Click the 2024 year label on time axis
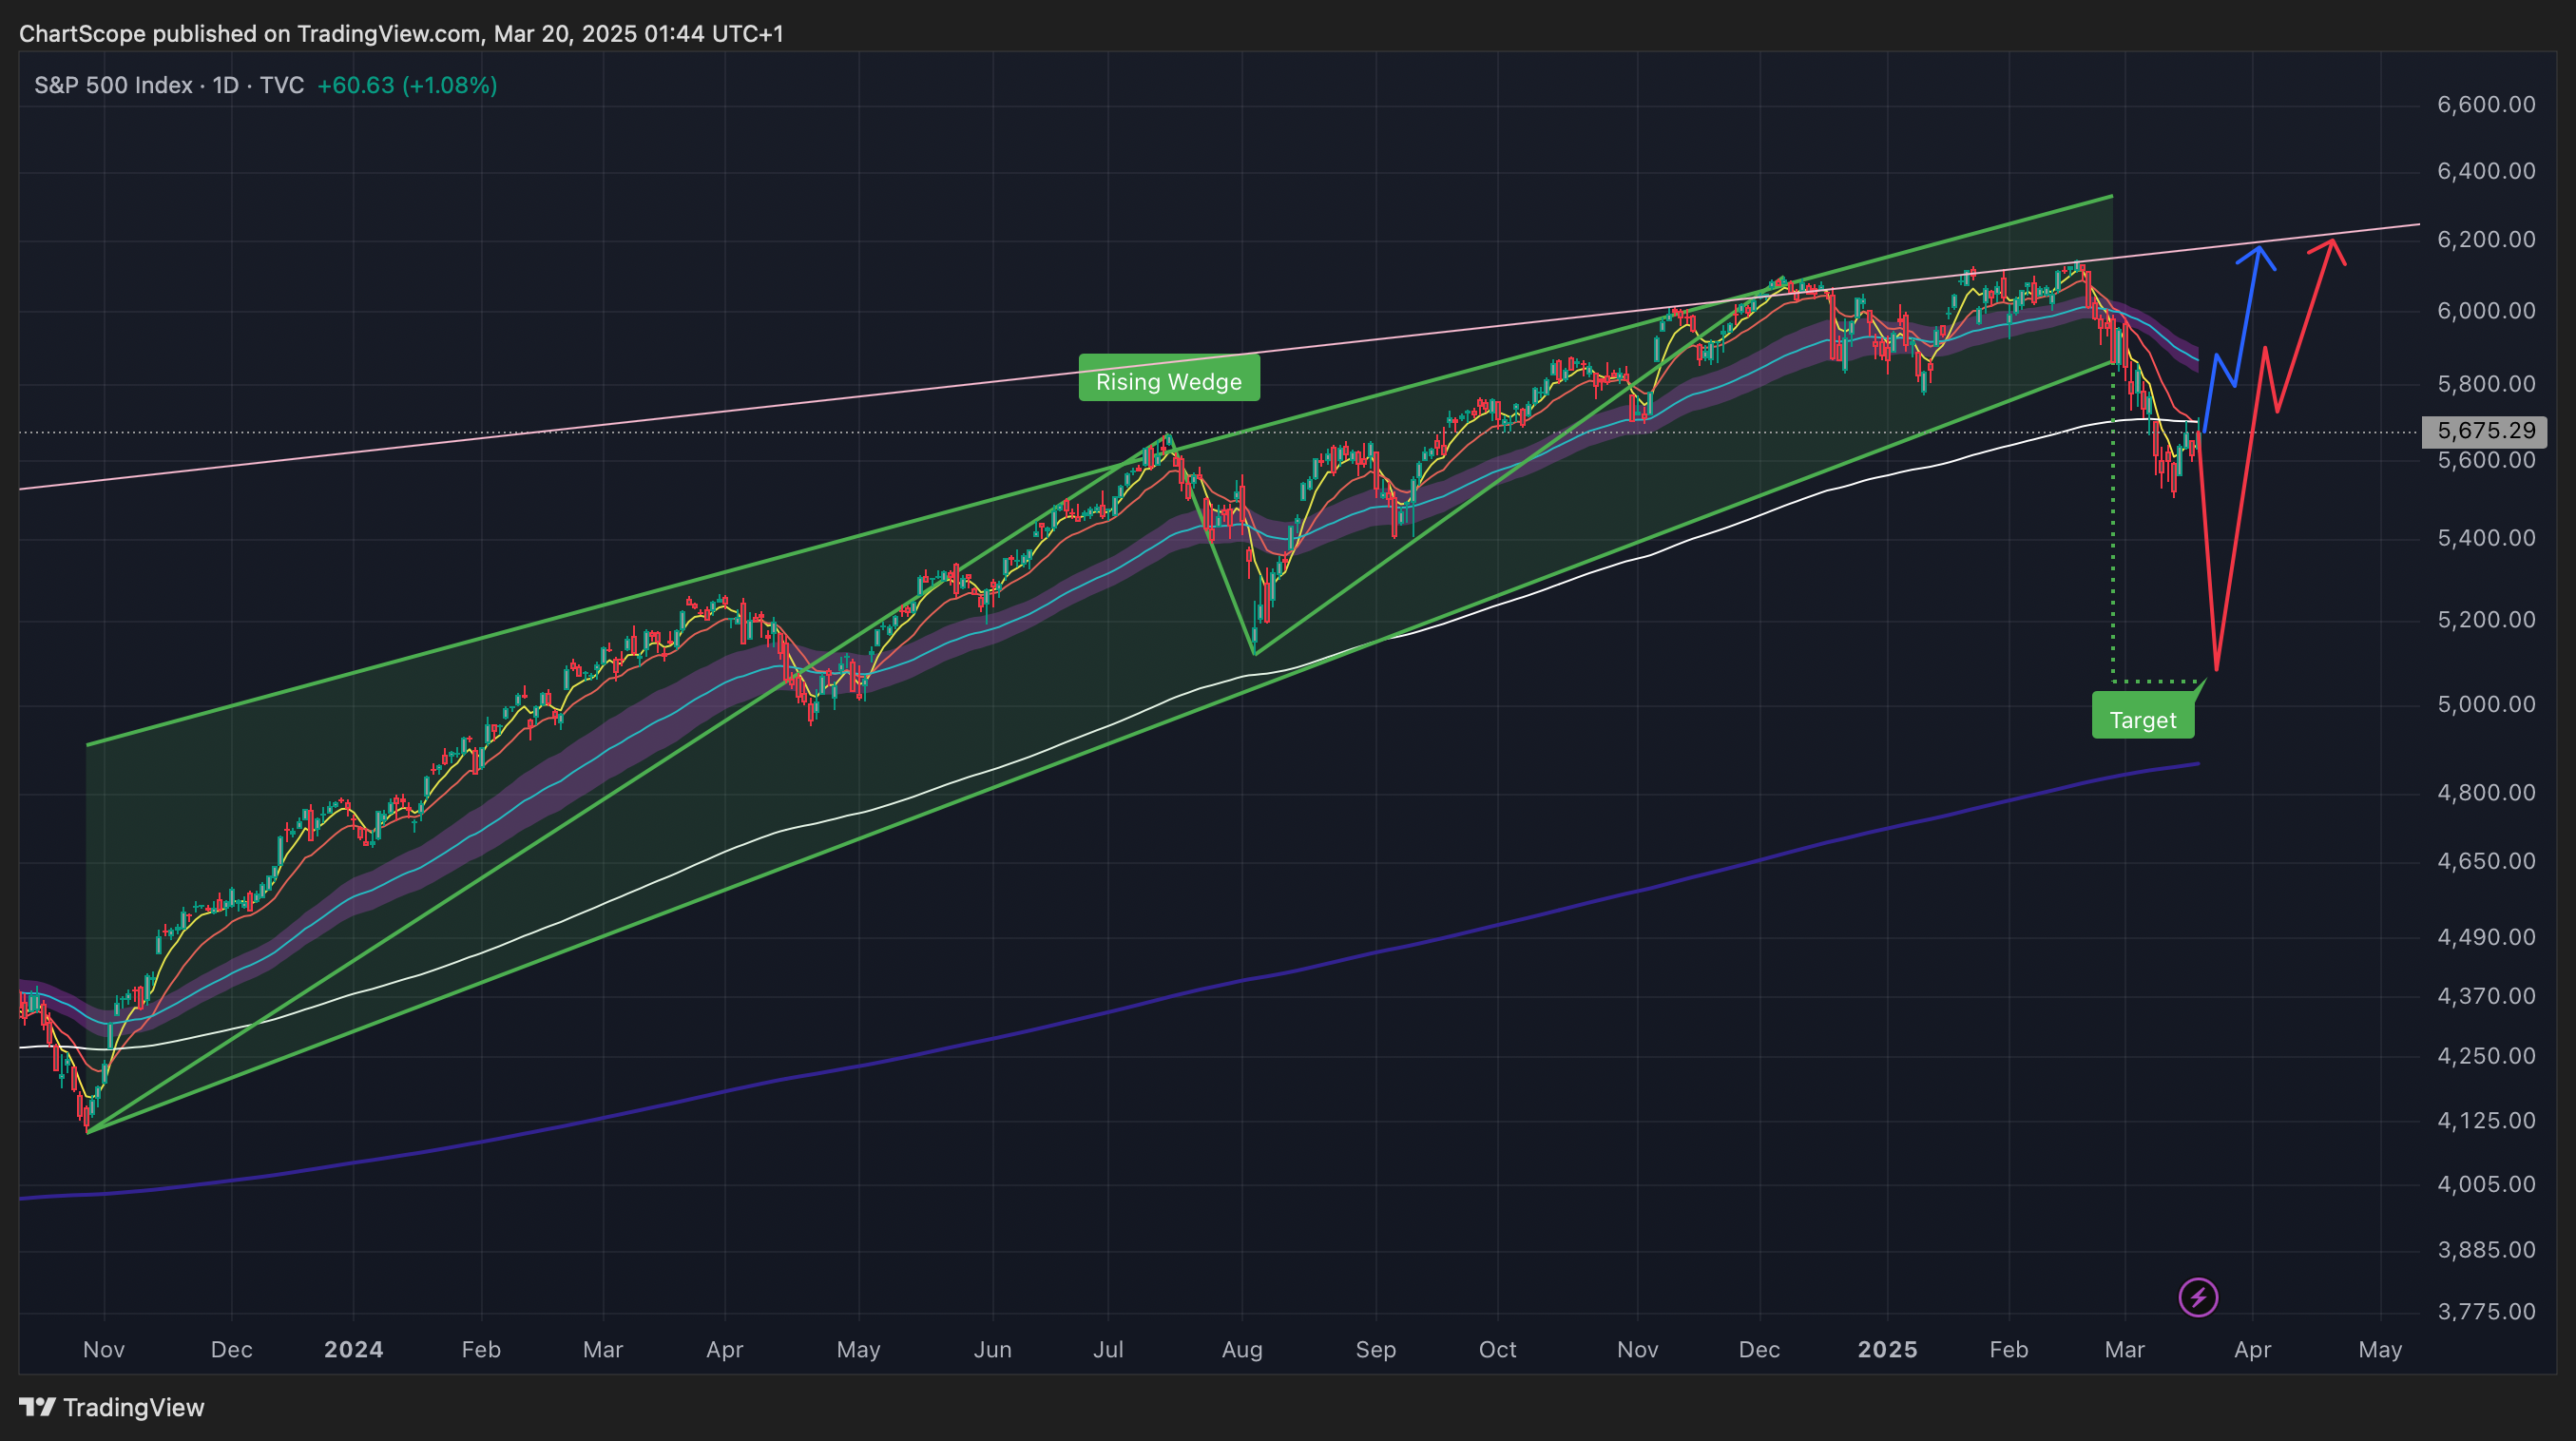The image size is (2576, 1441). click(353, 1349)
